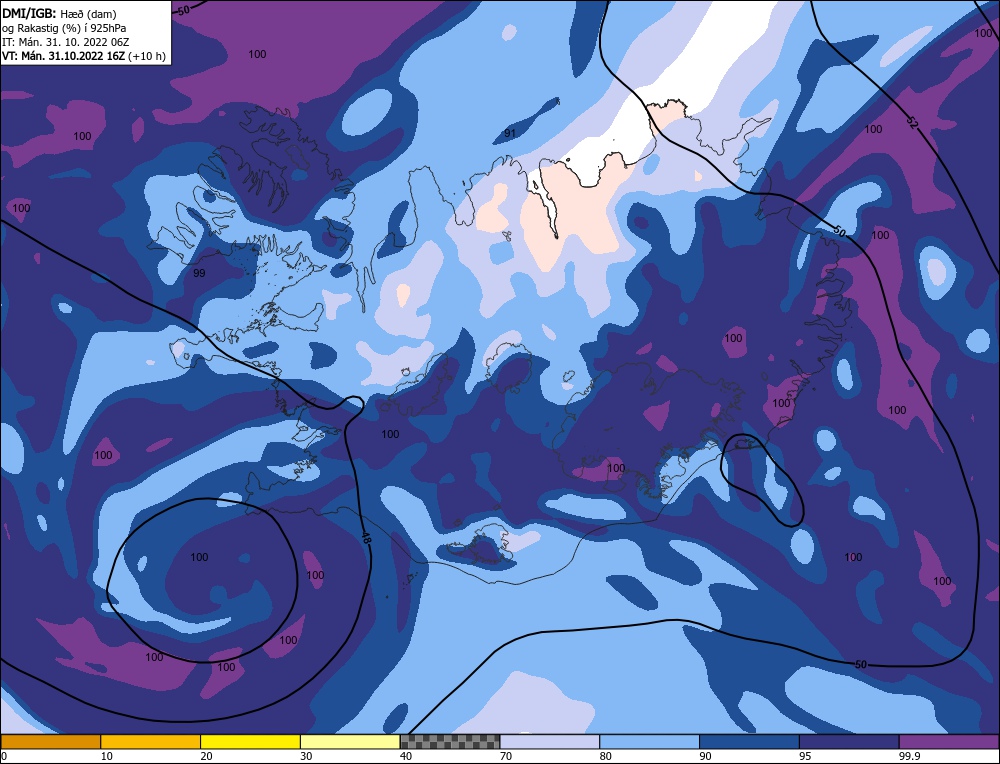The height and width of the screenshot is (764, 1000).
Task: Click the '91' humidity value on the map
Action: point(510,133)
